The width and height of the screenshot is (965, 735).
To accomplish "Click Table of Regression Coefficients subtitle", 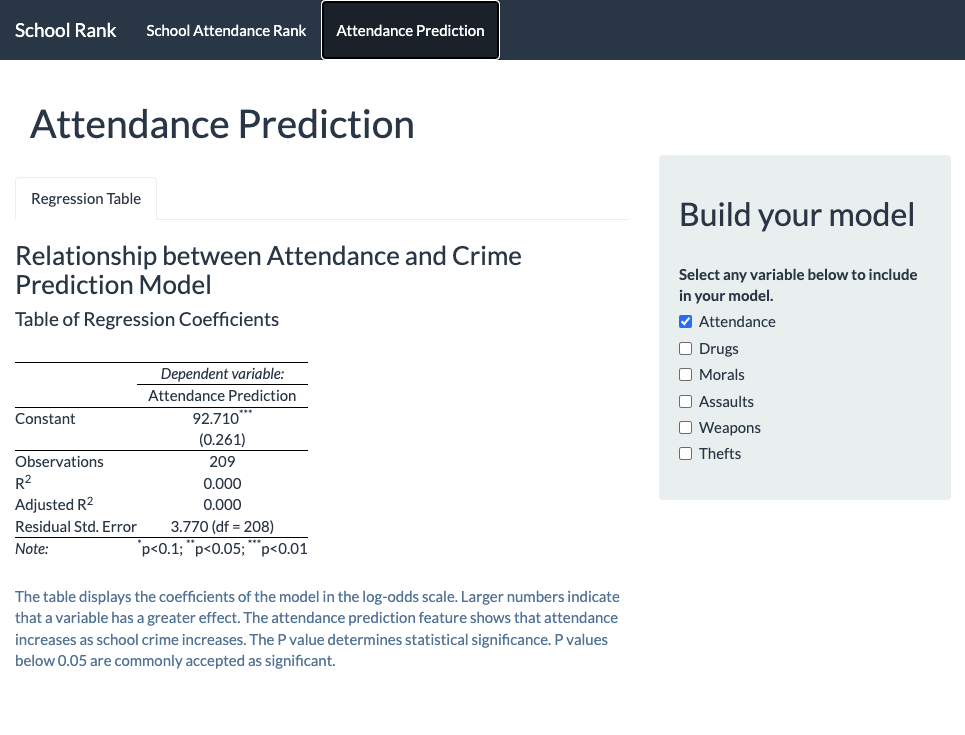I will click(x=147, y=319).
